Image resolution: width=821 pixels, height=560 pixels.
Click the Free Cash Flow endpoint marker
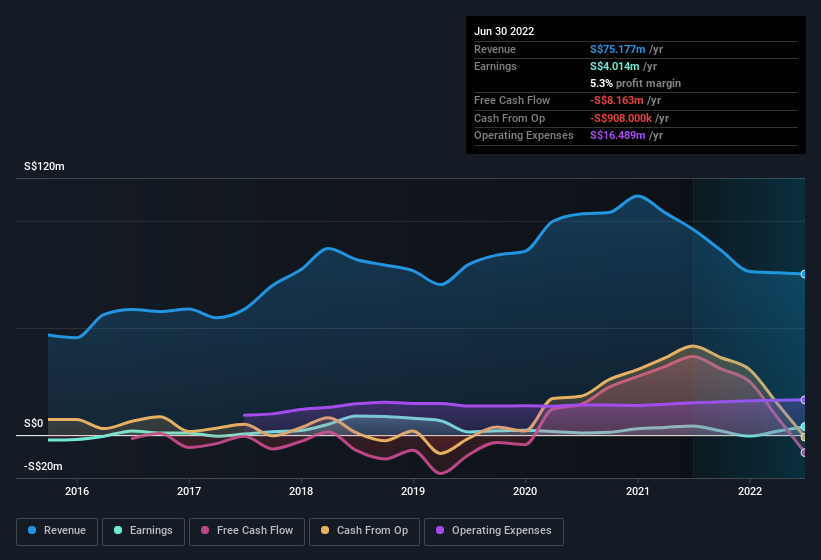tap(804, 453)
